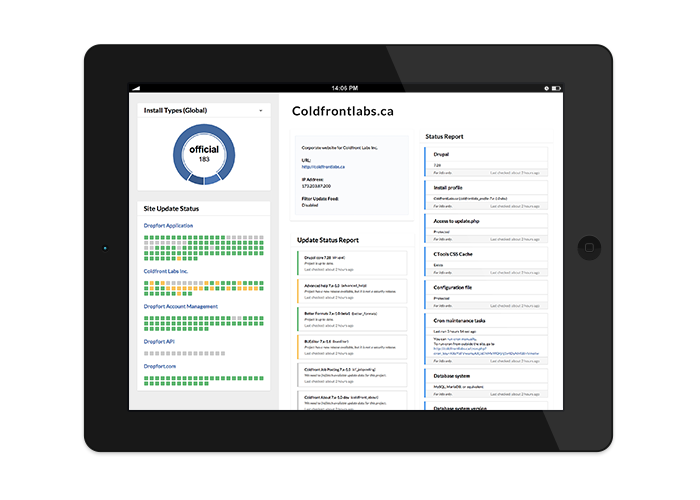Click the Install Types (Global) panel title
The width and height of the screenshot is (700, 500).
click(175, 111)
